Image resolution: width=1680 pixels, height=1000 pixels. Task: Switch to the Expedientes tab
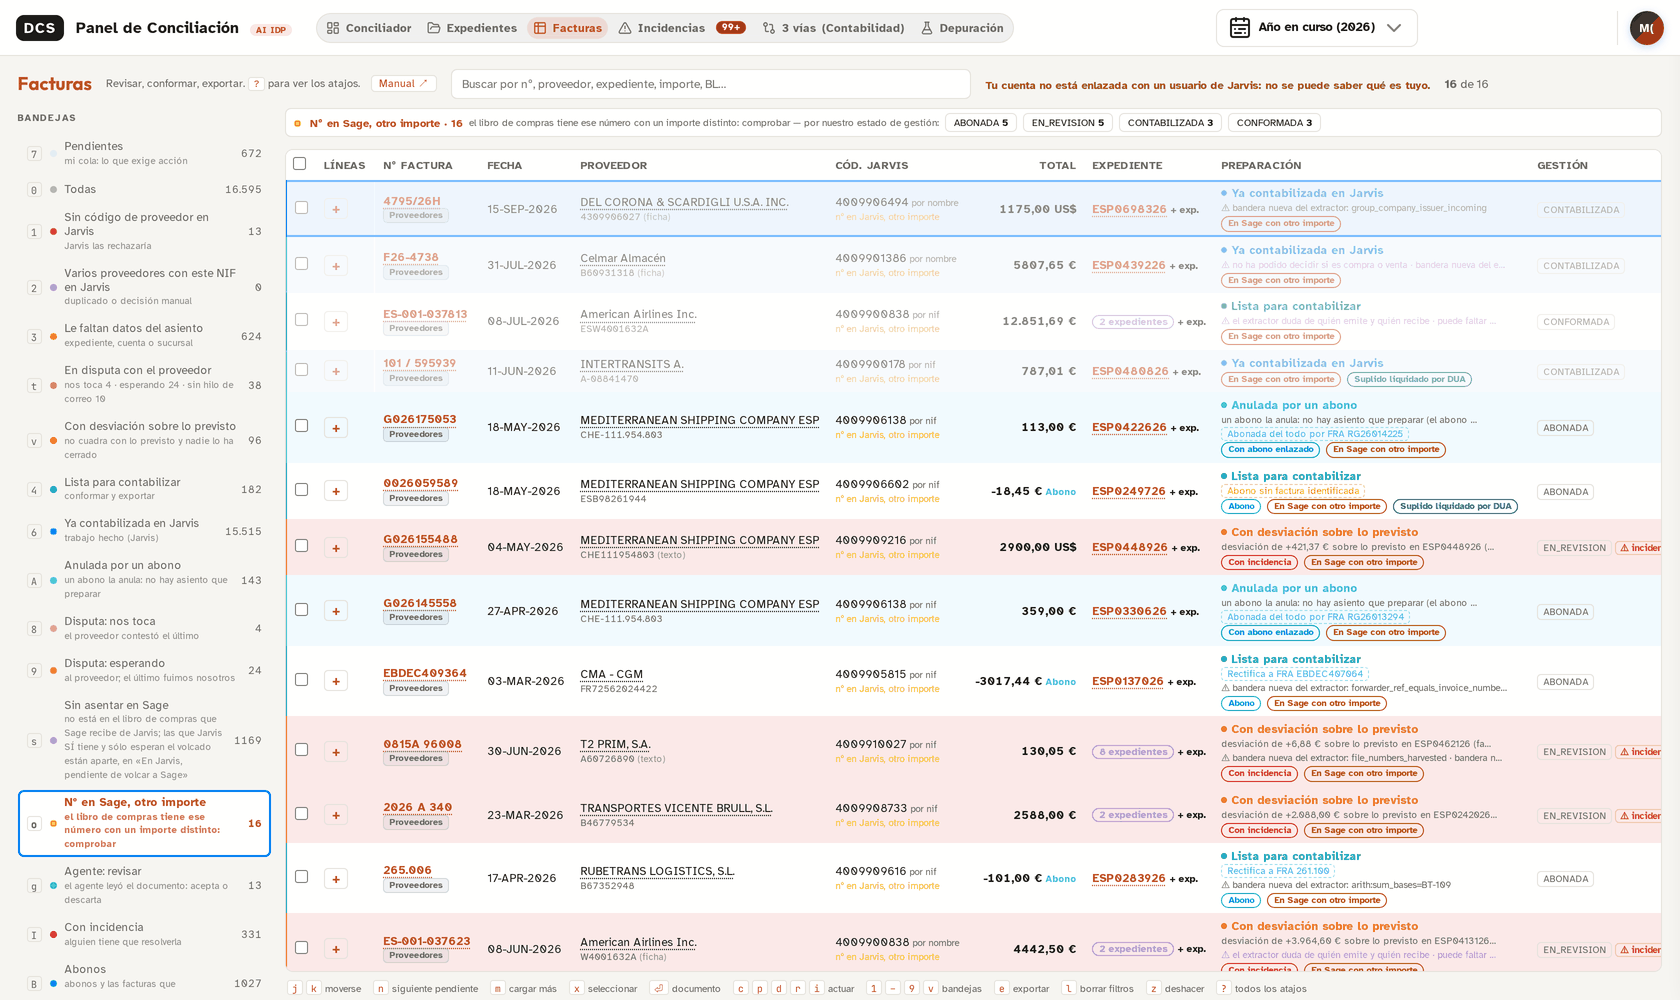[x=472, y=28]
